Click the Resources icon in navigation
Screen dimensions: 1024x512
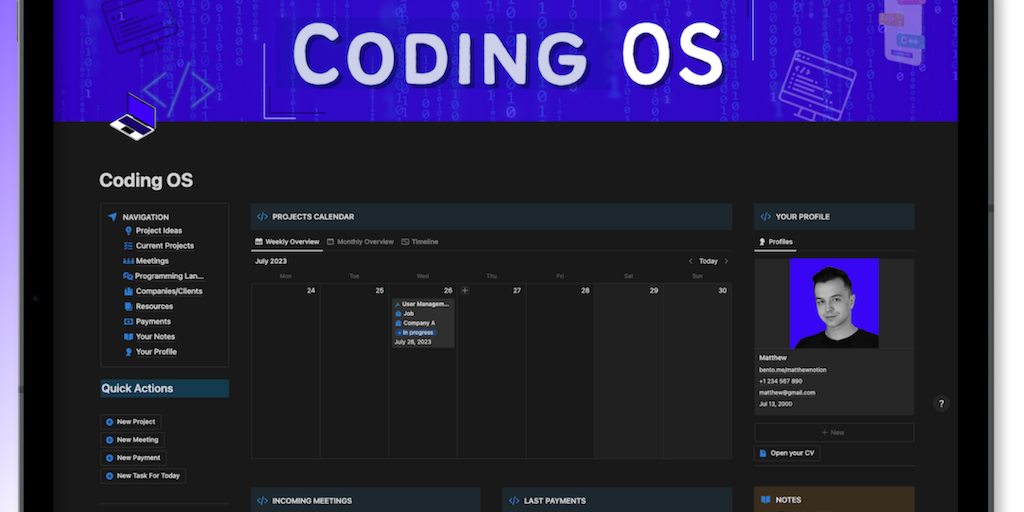(128, 307)
